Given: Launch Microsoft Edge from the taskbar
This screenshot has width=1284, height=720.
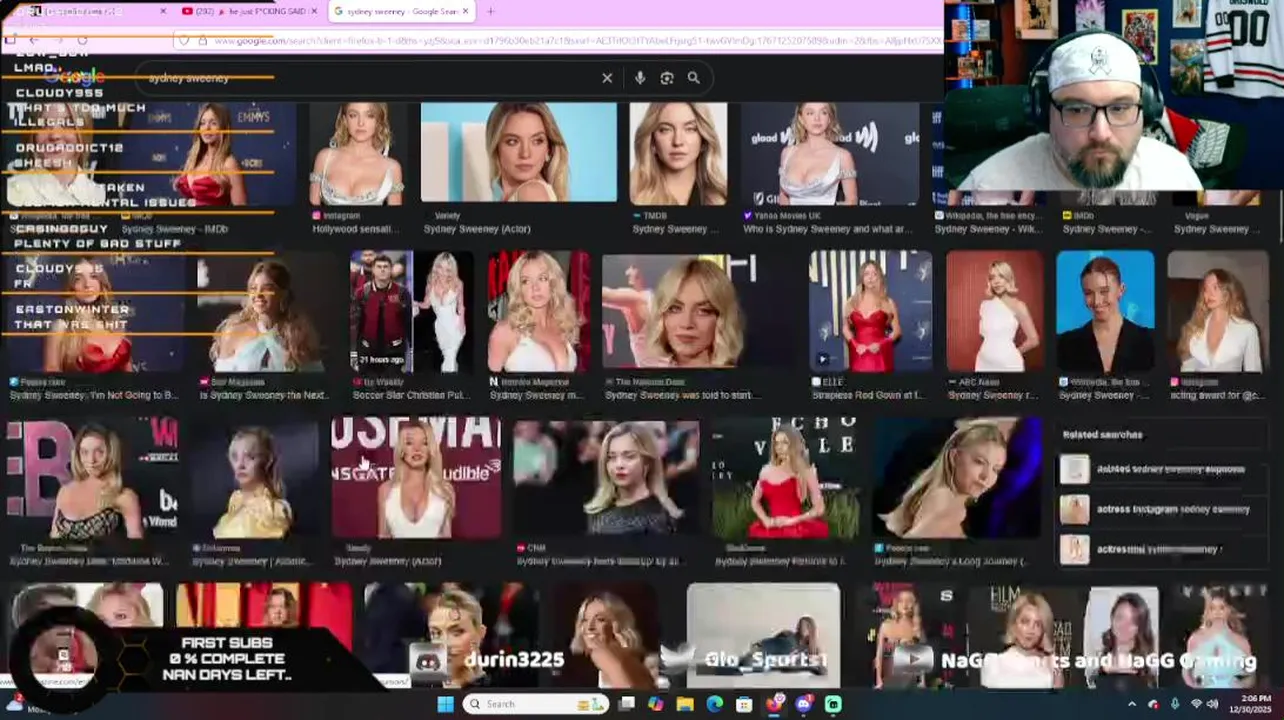Looking at the screenshot, I should tap(715, 704).
